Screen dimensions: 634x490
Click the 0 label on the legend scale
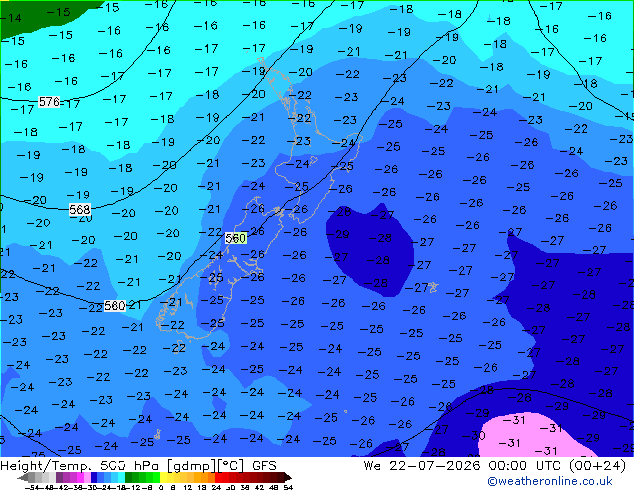pyautogui.click(x=161, y=487)
